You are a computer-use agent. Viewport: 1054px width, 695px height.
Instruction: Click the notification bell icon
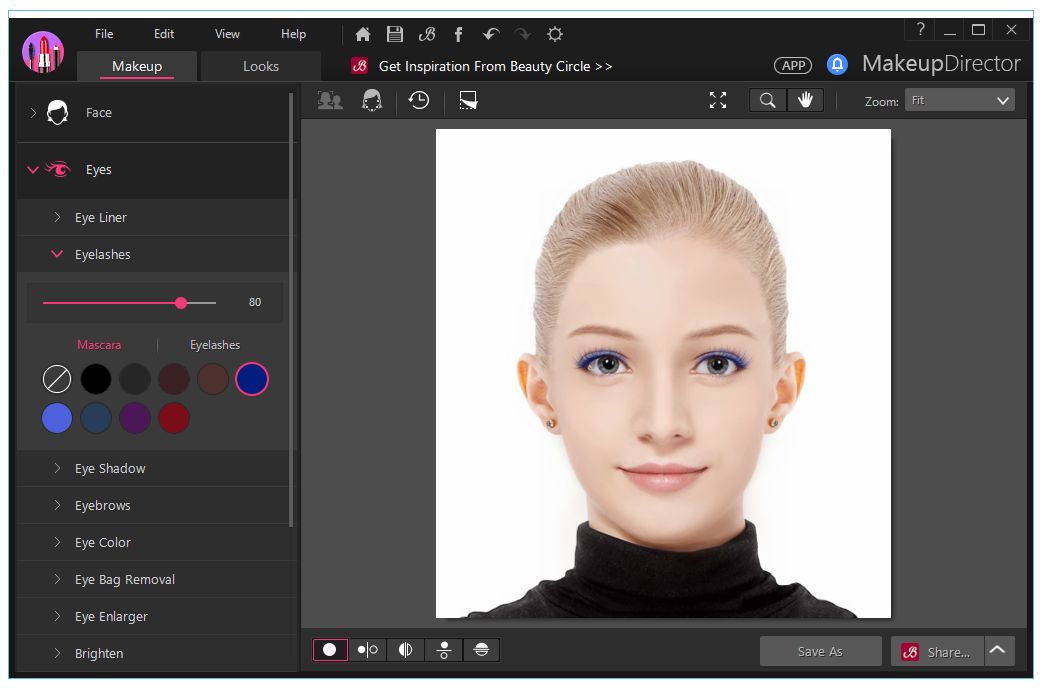click(837, 65)
